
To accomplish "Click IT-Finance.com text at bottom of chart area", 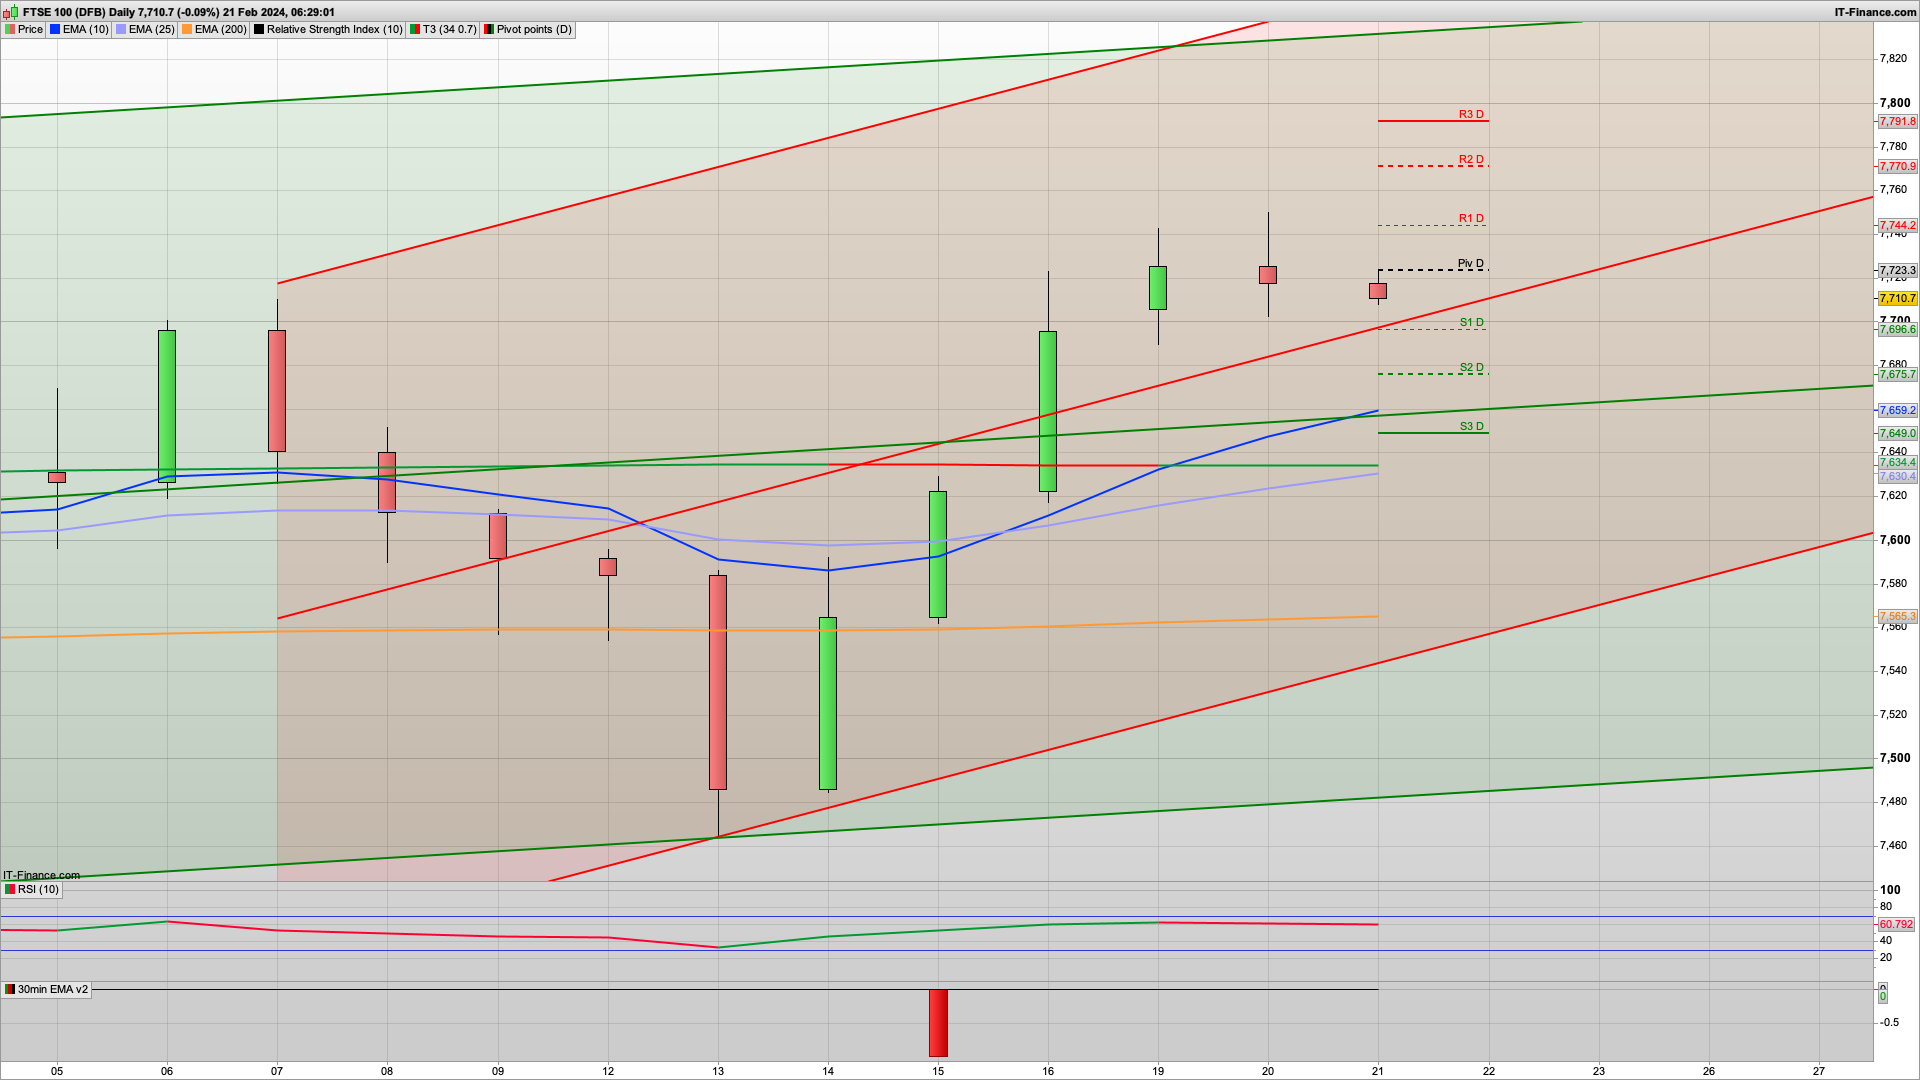I will (x=40, y=874).
